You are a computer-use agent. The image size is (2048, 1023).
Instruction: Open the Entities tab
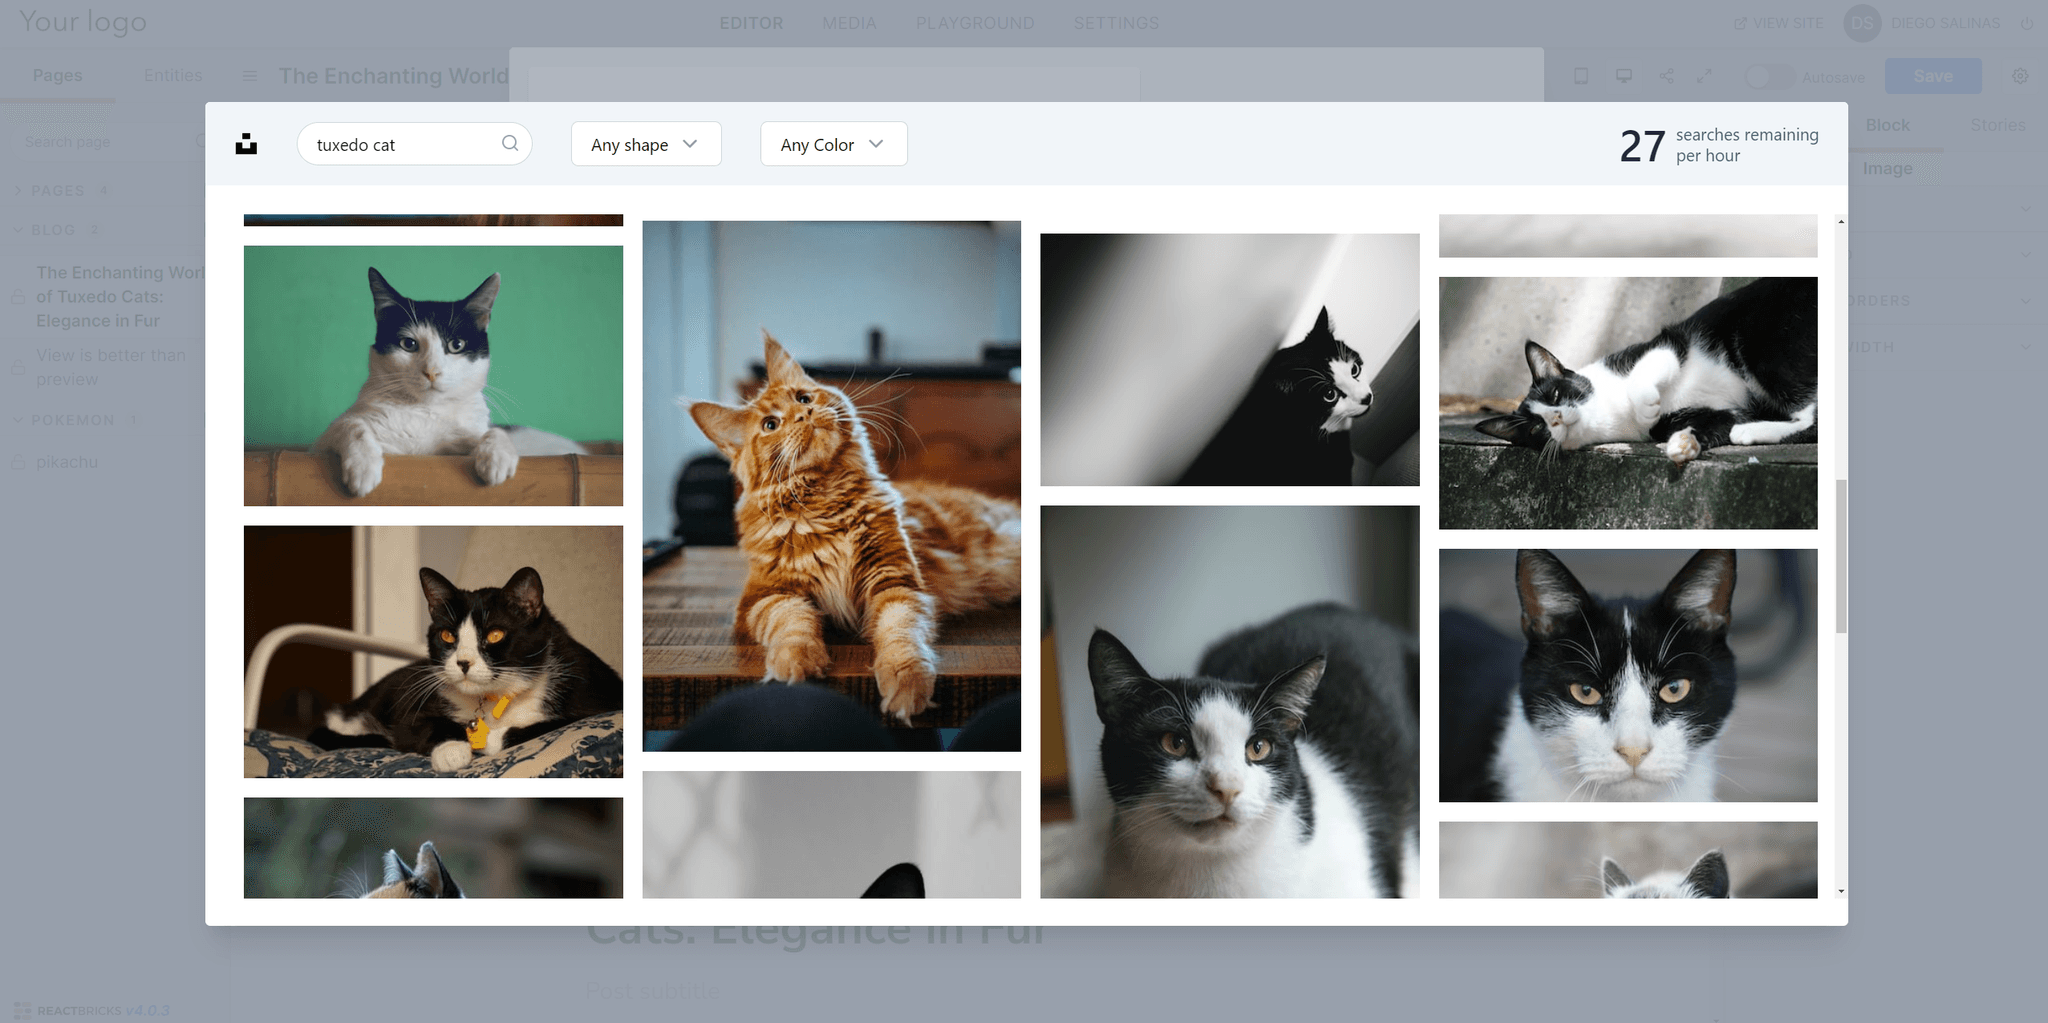(x=172, y=75)
